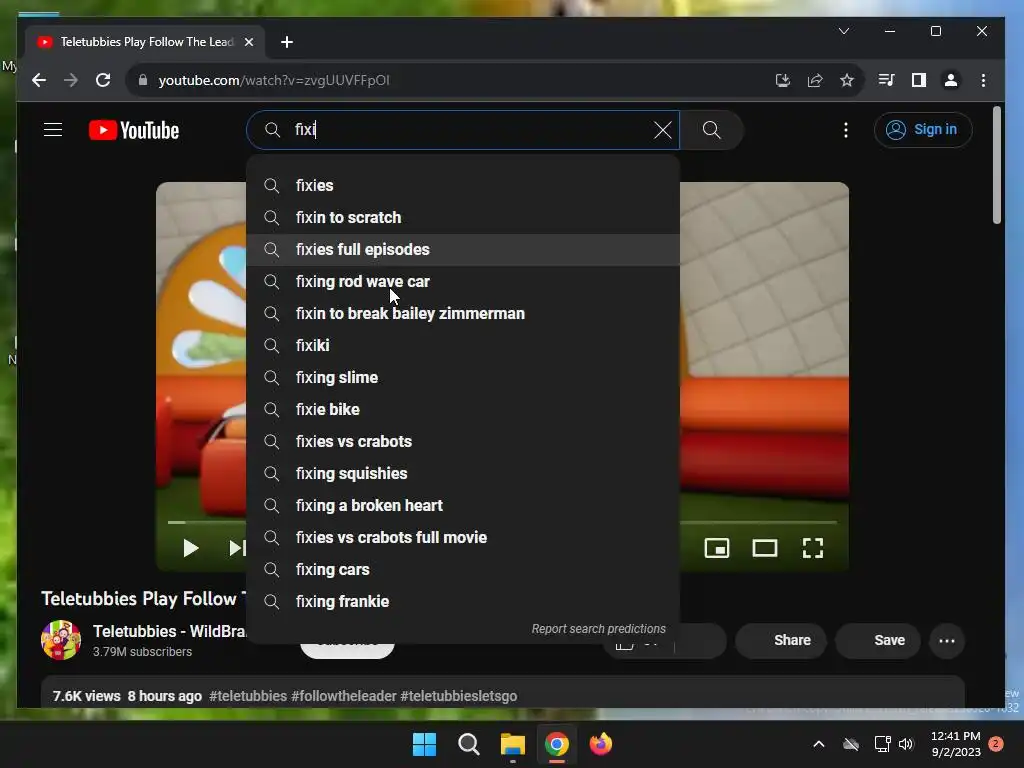This screenshot has width=1024, height=768.
Task: Pick suggestion "fixie bike"
Action: tap(463, 409)
